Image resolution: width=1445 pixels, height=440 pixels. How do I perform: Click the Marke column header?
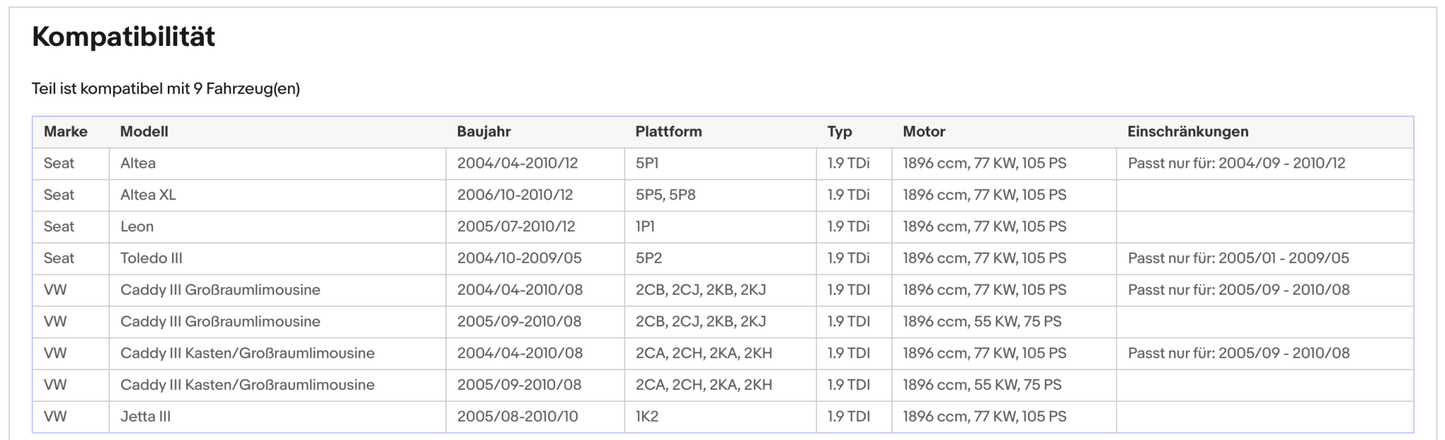[x=65, y=132]
